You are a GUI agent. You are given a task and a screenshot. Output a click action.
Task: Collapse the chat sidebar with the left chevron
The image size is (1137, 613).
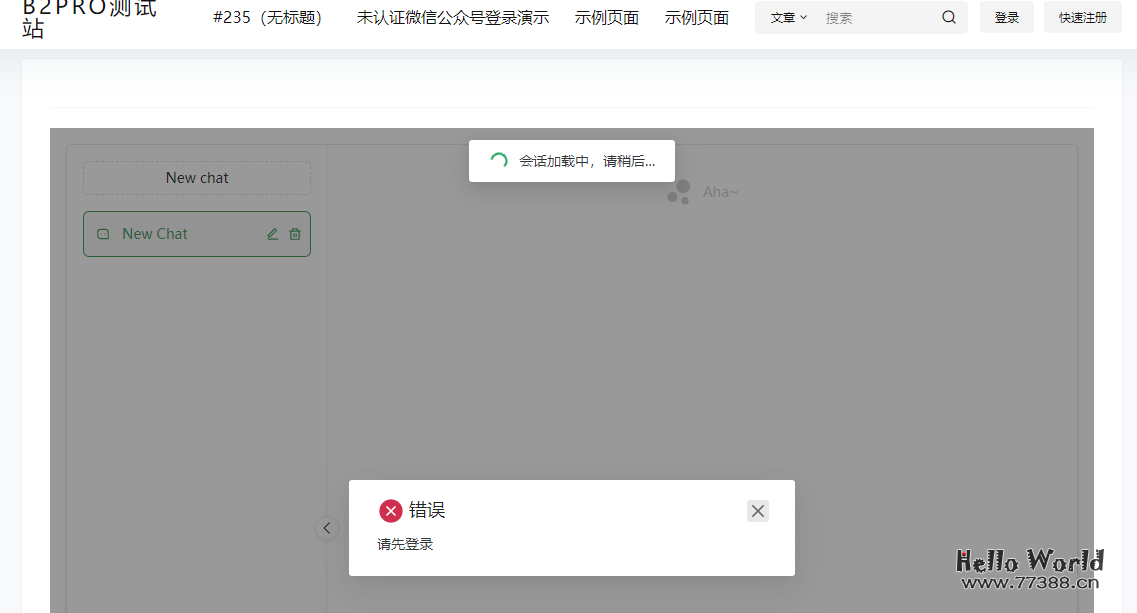pos(327,528)
